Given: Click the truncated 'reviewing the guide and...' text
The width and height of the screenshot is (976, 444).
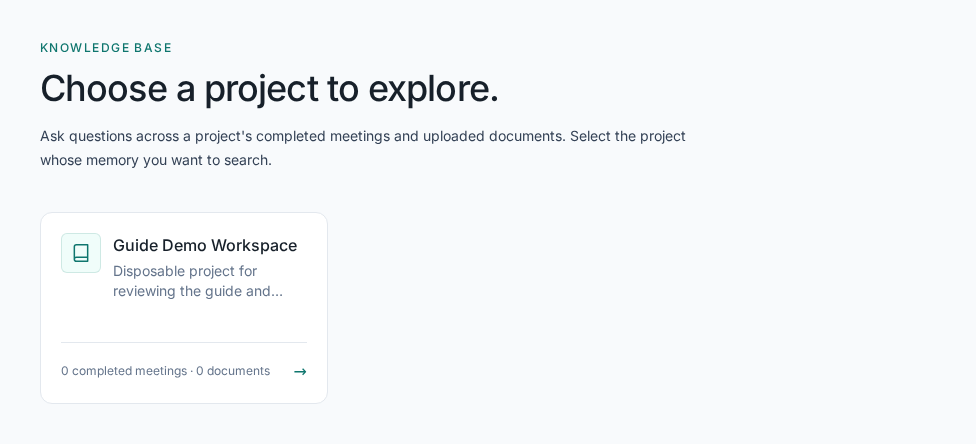Looking at the screenshot, I should [198, 291].
